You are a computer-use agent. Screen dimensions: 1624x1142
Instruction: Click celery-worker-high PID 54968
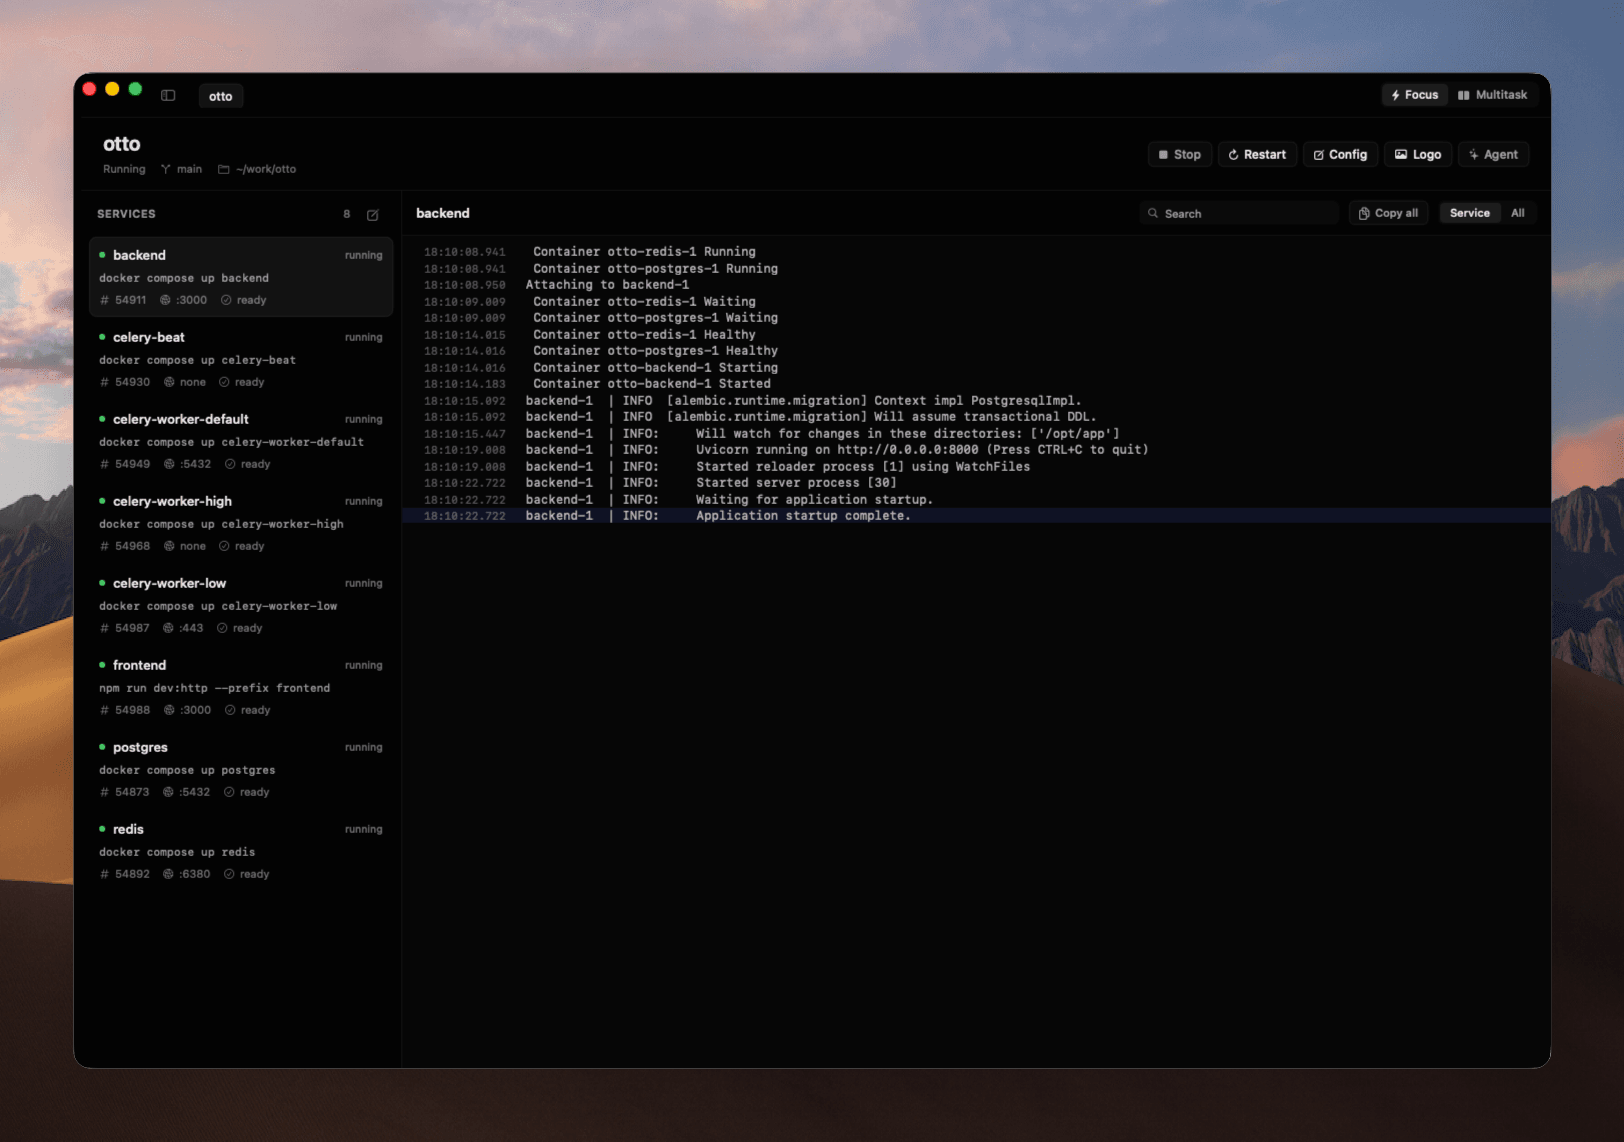click(125, 546)
